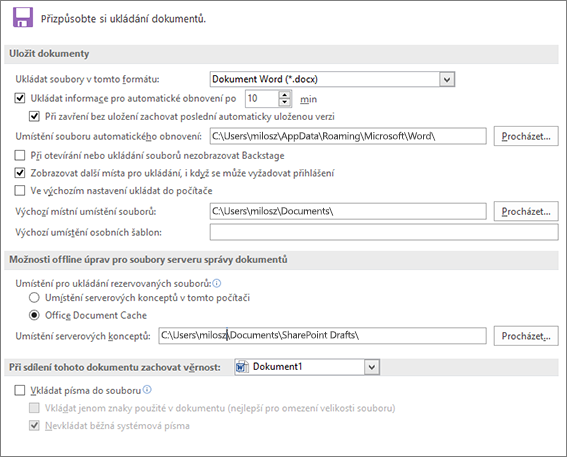Click Procházet button for server drafts location
Screen dimensions: 567x457
pyautogui.click(x=526, y=336)
